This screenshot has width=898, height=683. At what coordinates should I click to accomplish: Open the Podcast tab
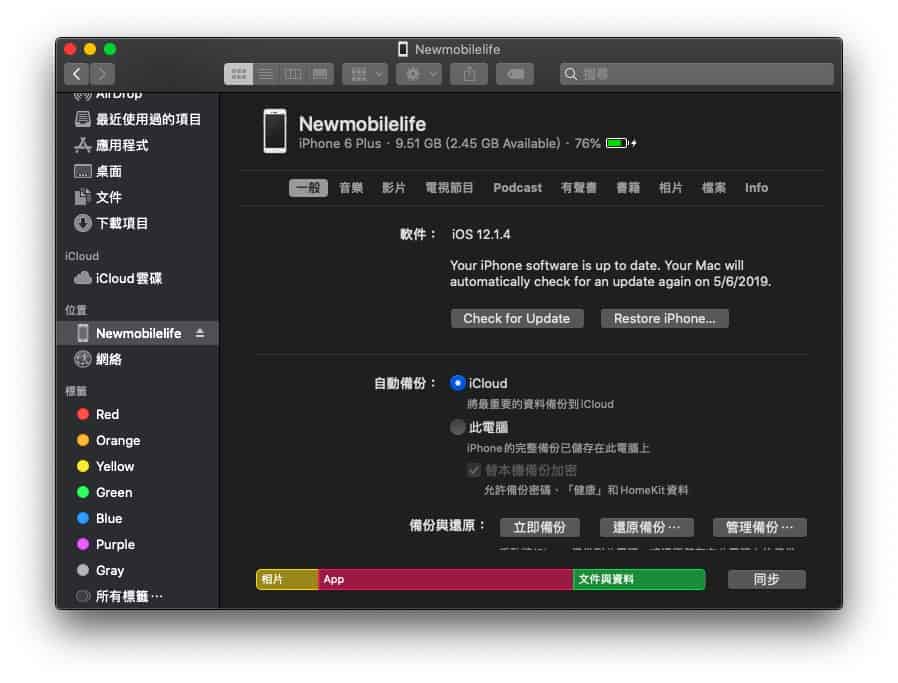pos(517,188)
